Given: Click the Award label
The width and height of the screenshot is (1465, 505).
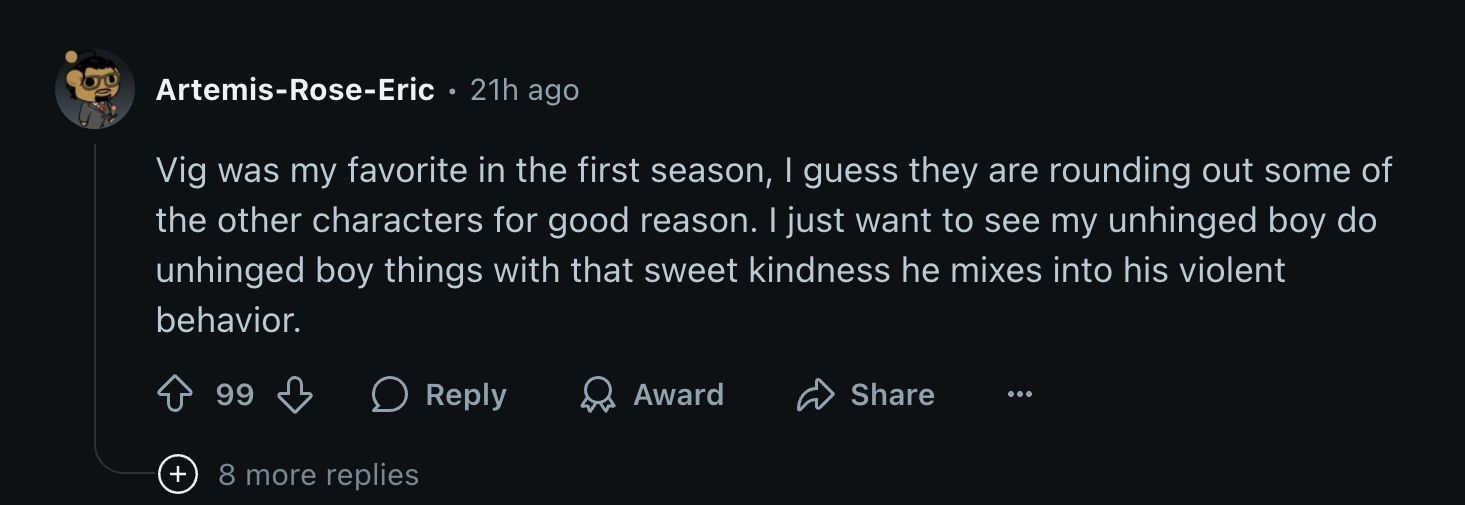Looking at the screenshot, I should (678, 395).
